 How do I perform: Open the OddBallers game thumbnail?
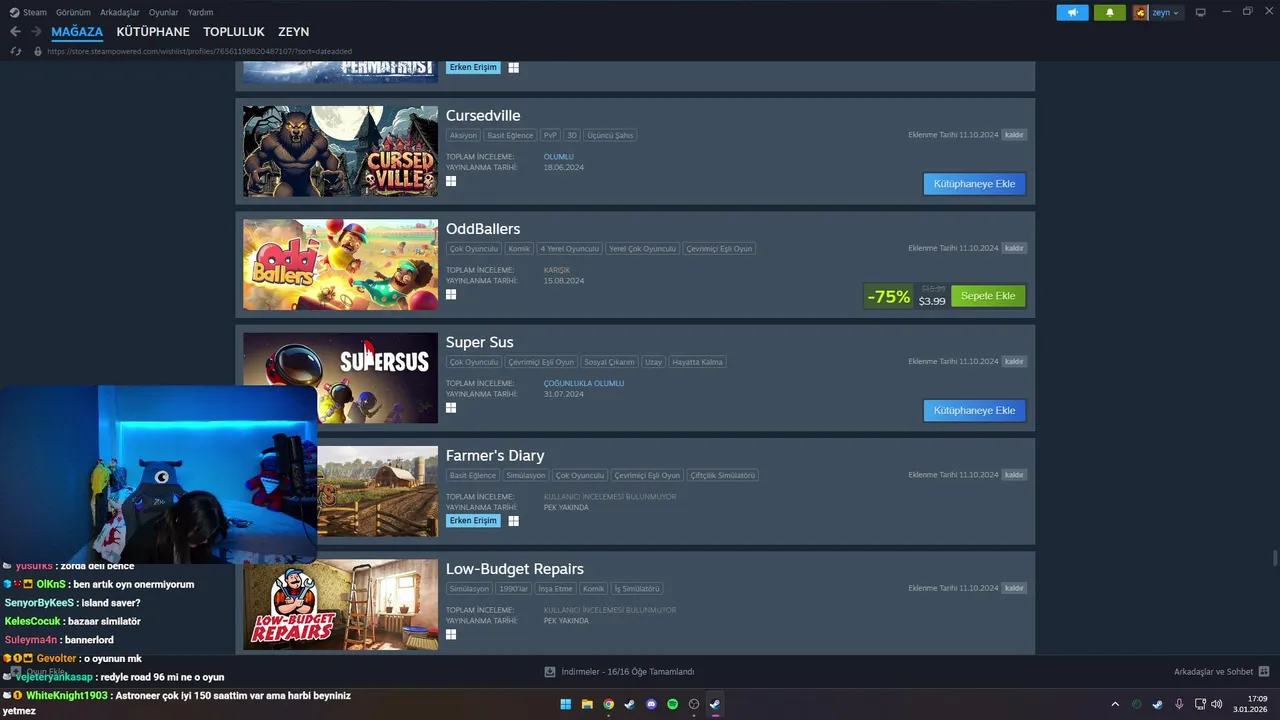tap(340, 265)
